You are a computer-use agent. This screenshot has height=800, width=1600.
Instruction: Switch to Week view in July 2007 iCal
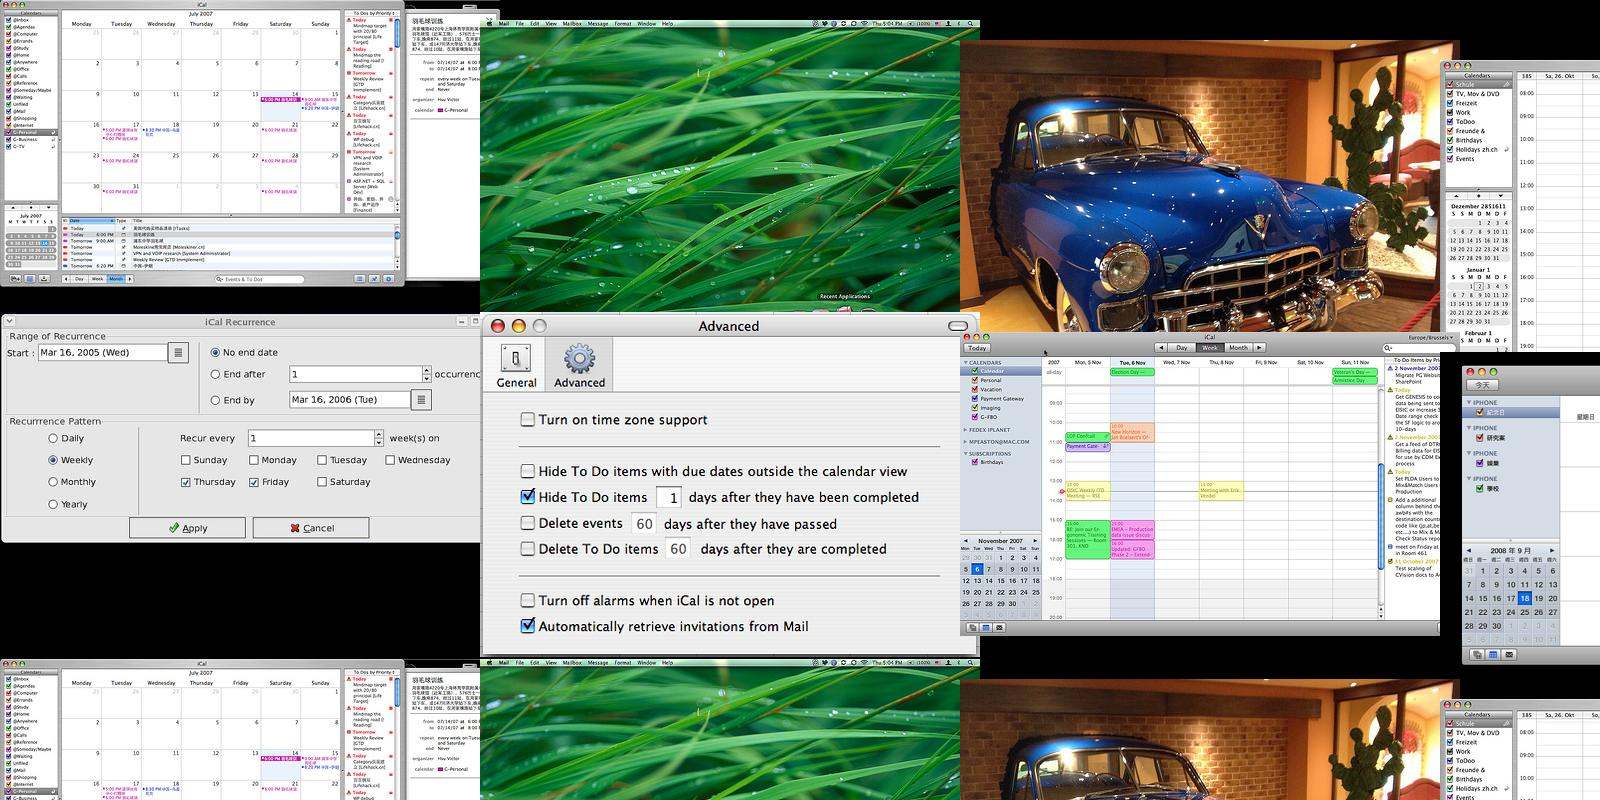(x=97, y=279)
